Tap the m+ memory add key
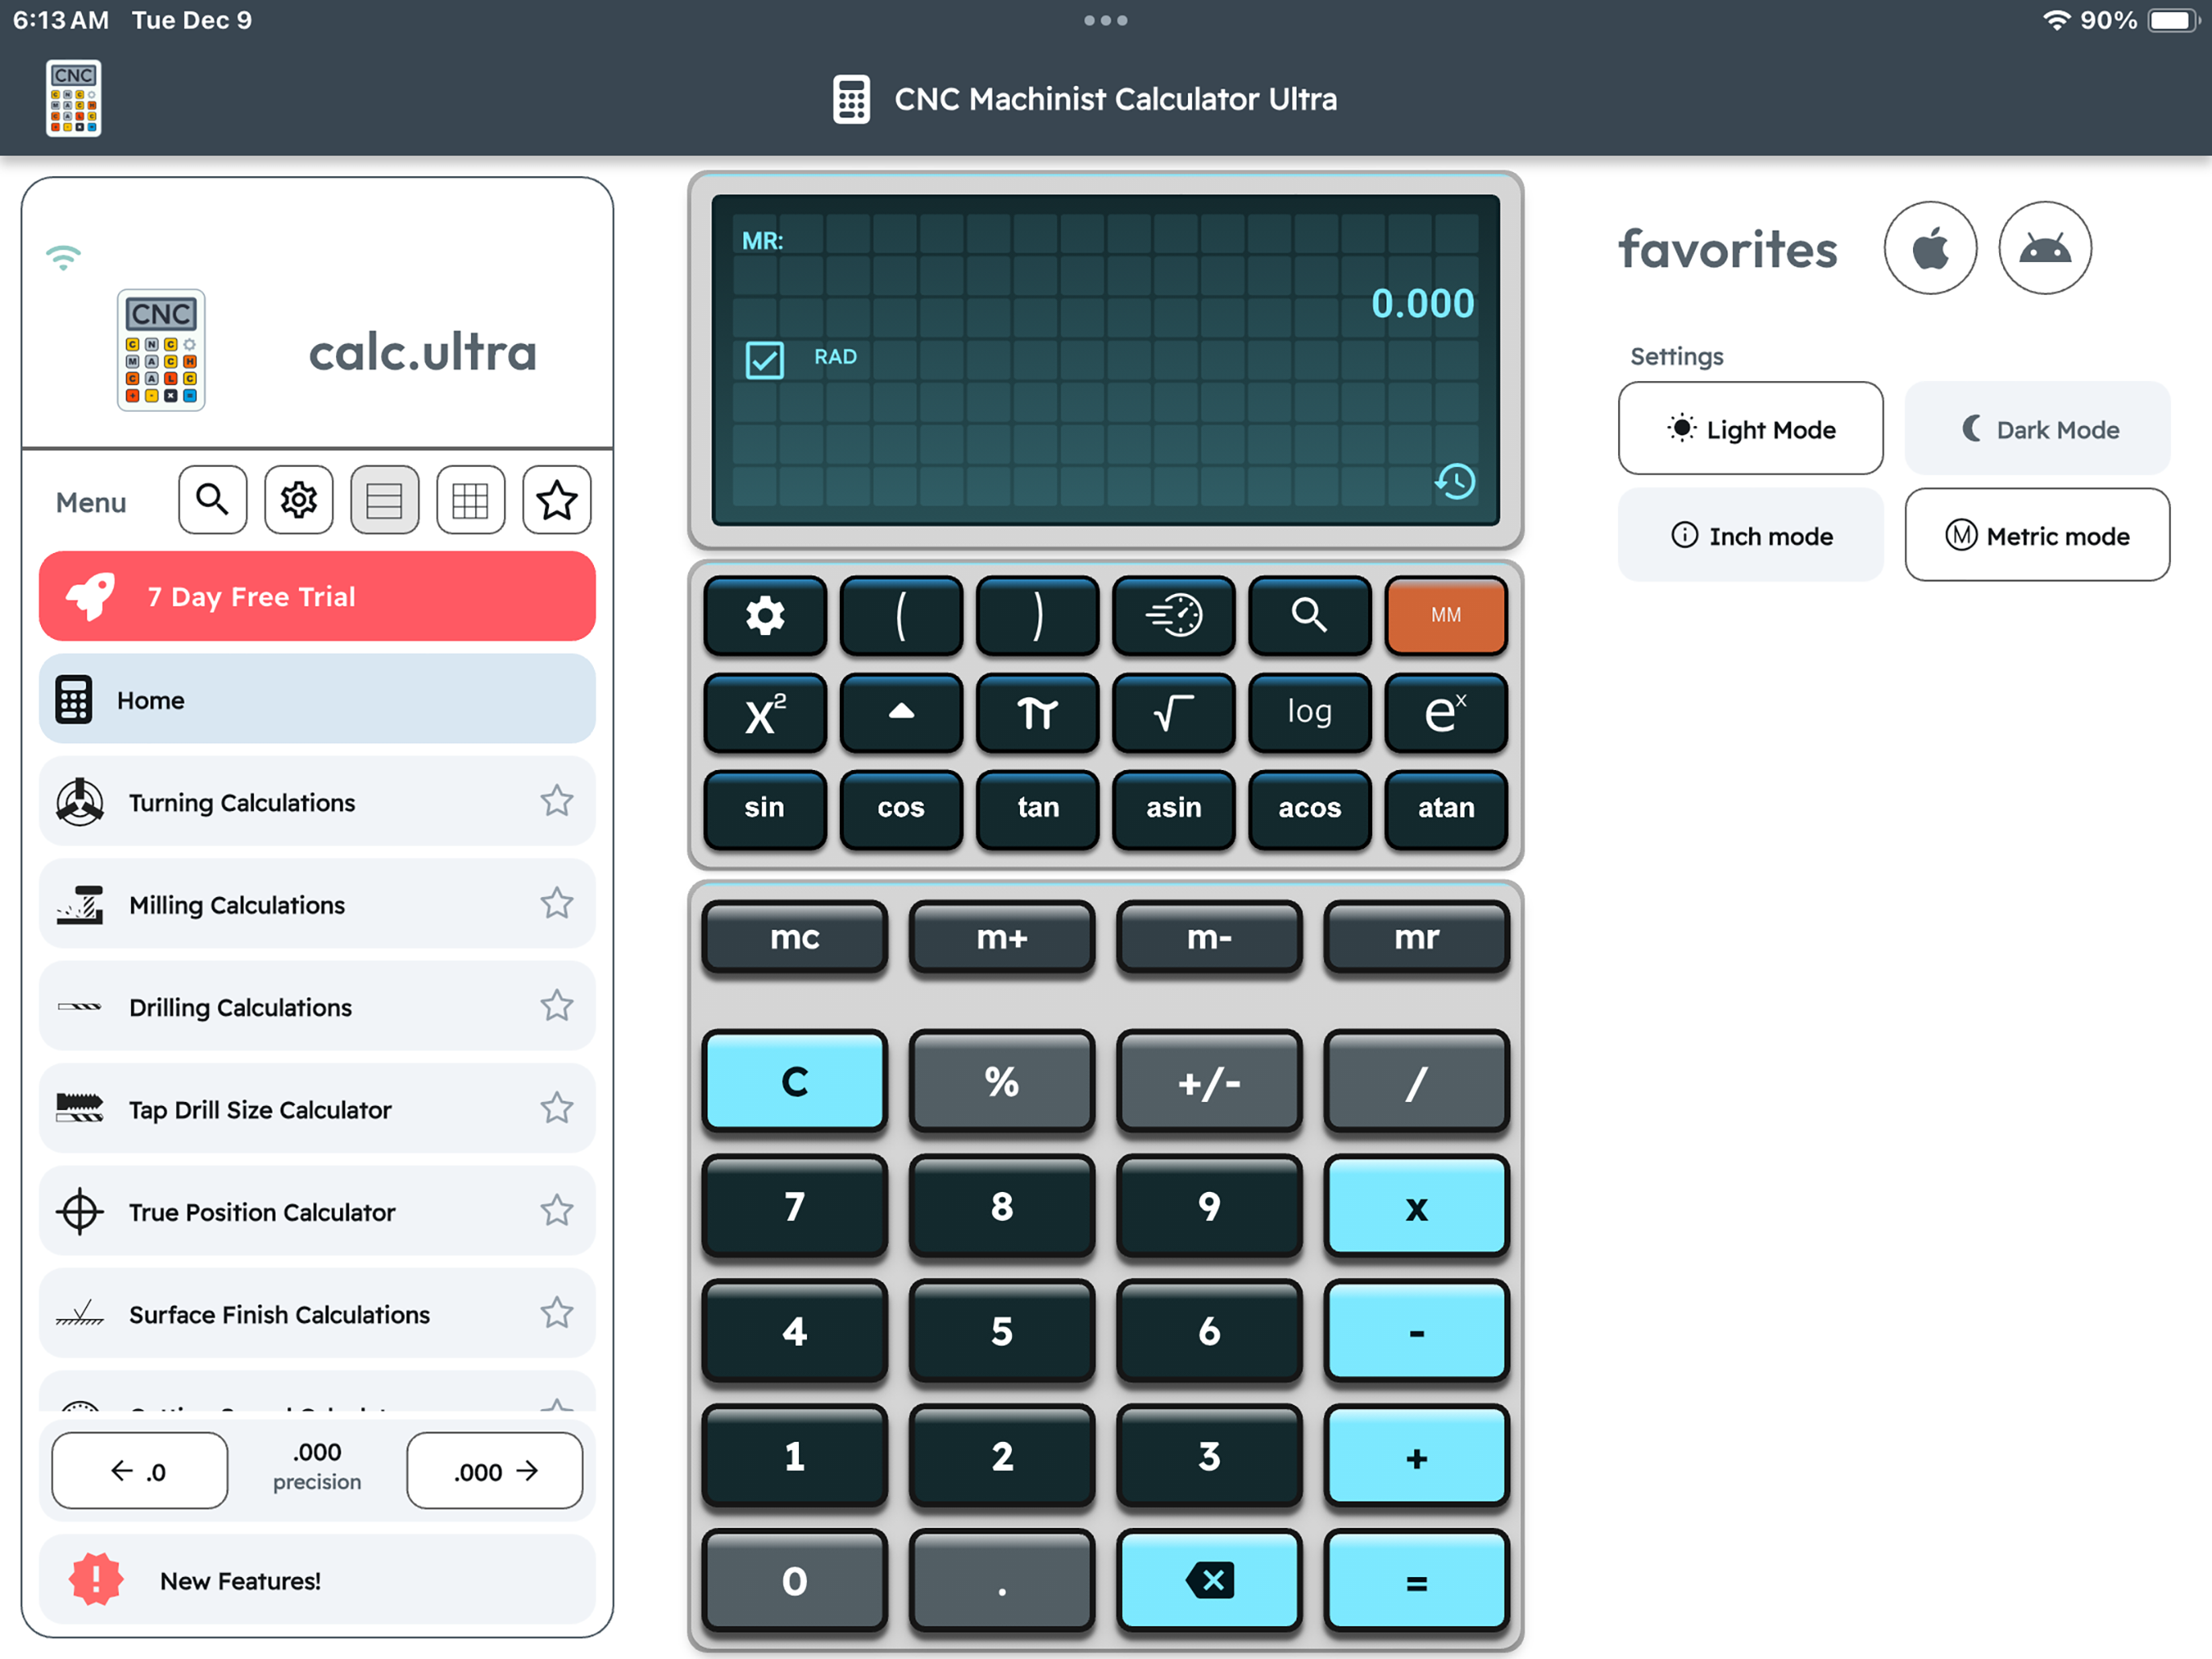 coord(1002,937)
